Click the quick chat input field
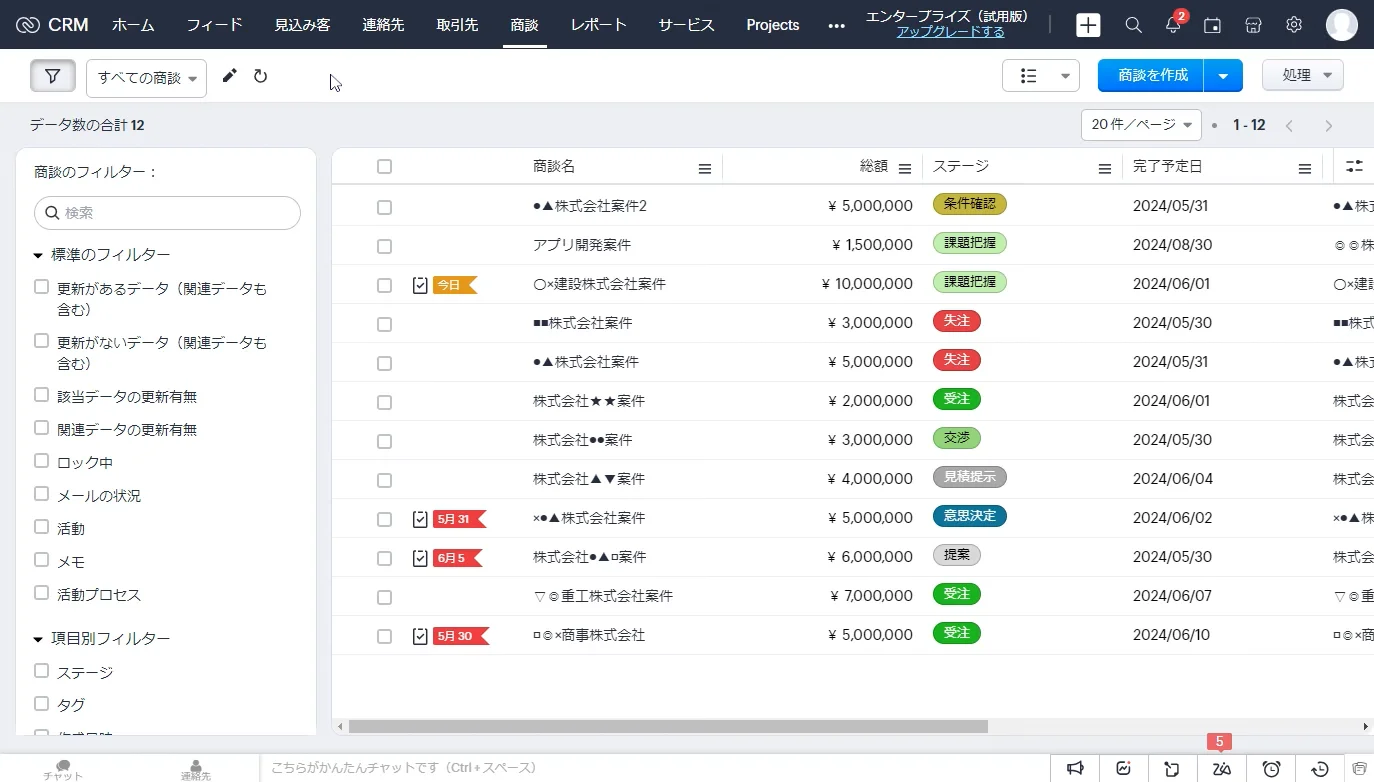This screenshot has width=1374, height=782. tap(655, 768)
